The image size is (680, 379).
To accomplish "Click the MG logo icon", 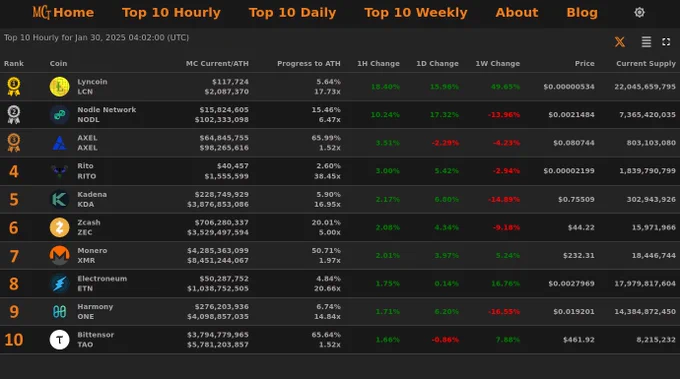I will 41,12.
